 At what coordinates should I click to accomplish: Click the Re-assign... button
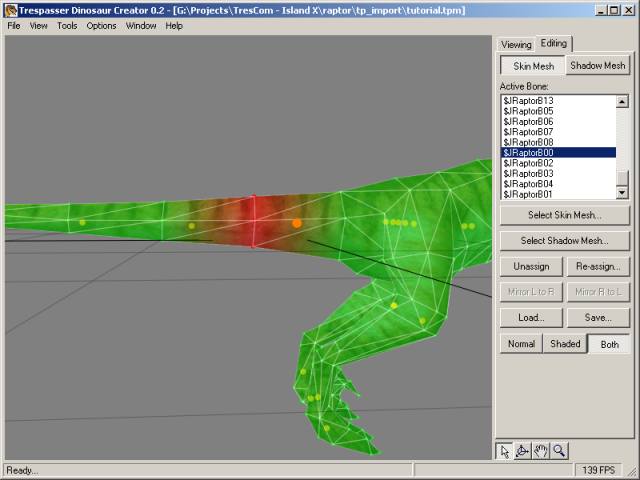[x=598, y=267]
